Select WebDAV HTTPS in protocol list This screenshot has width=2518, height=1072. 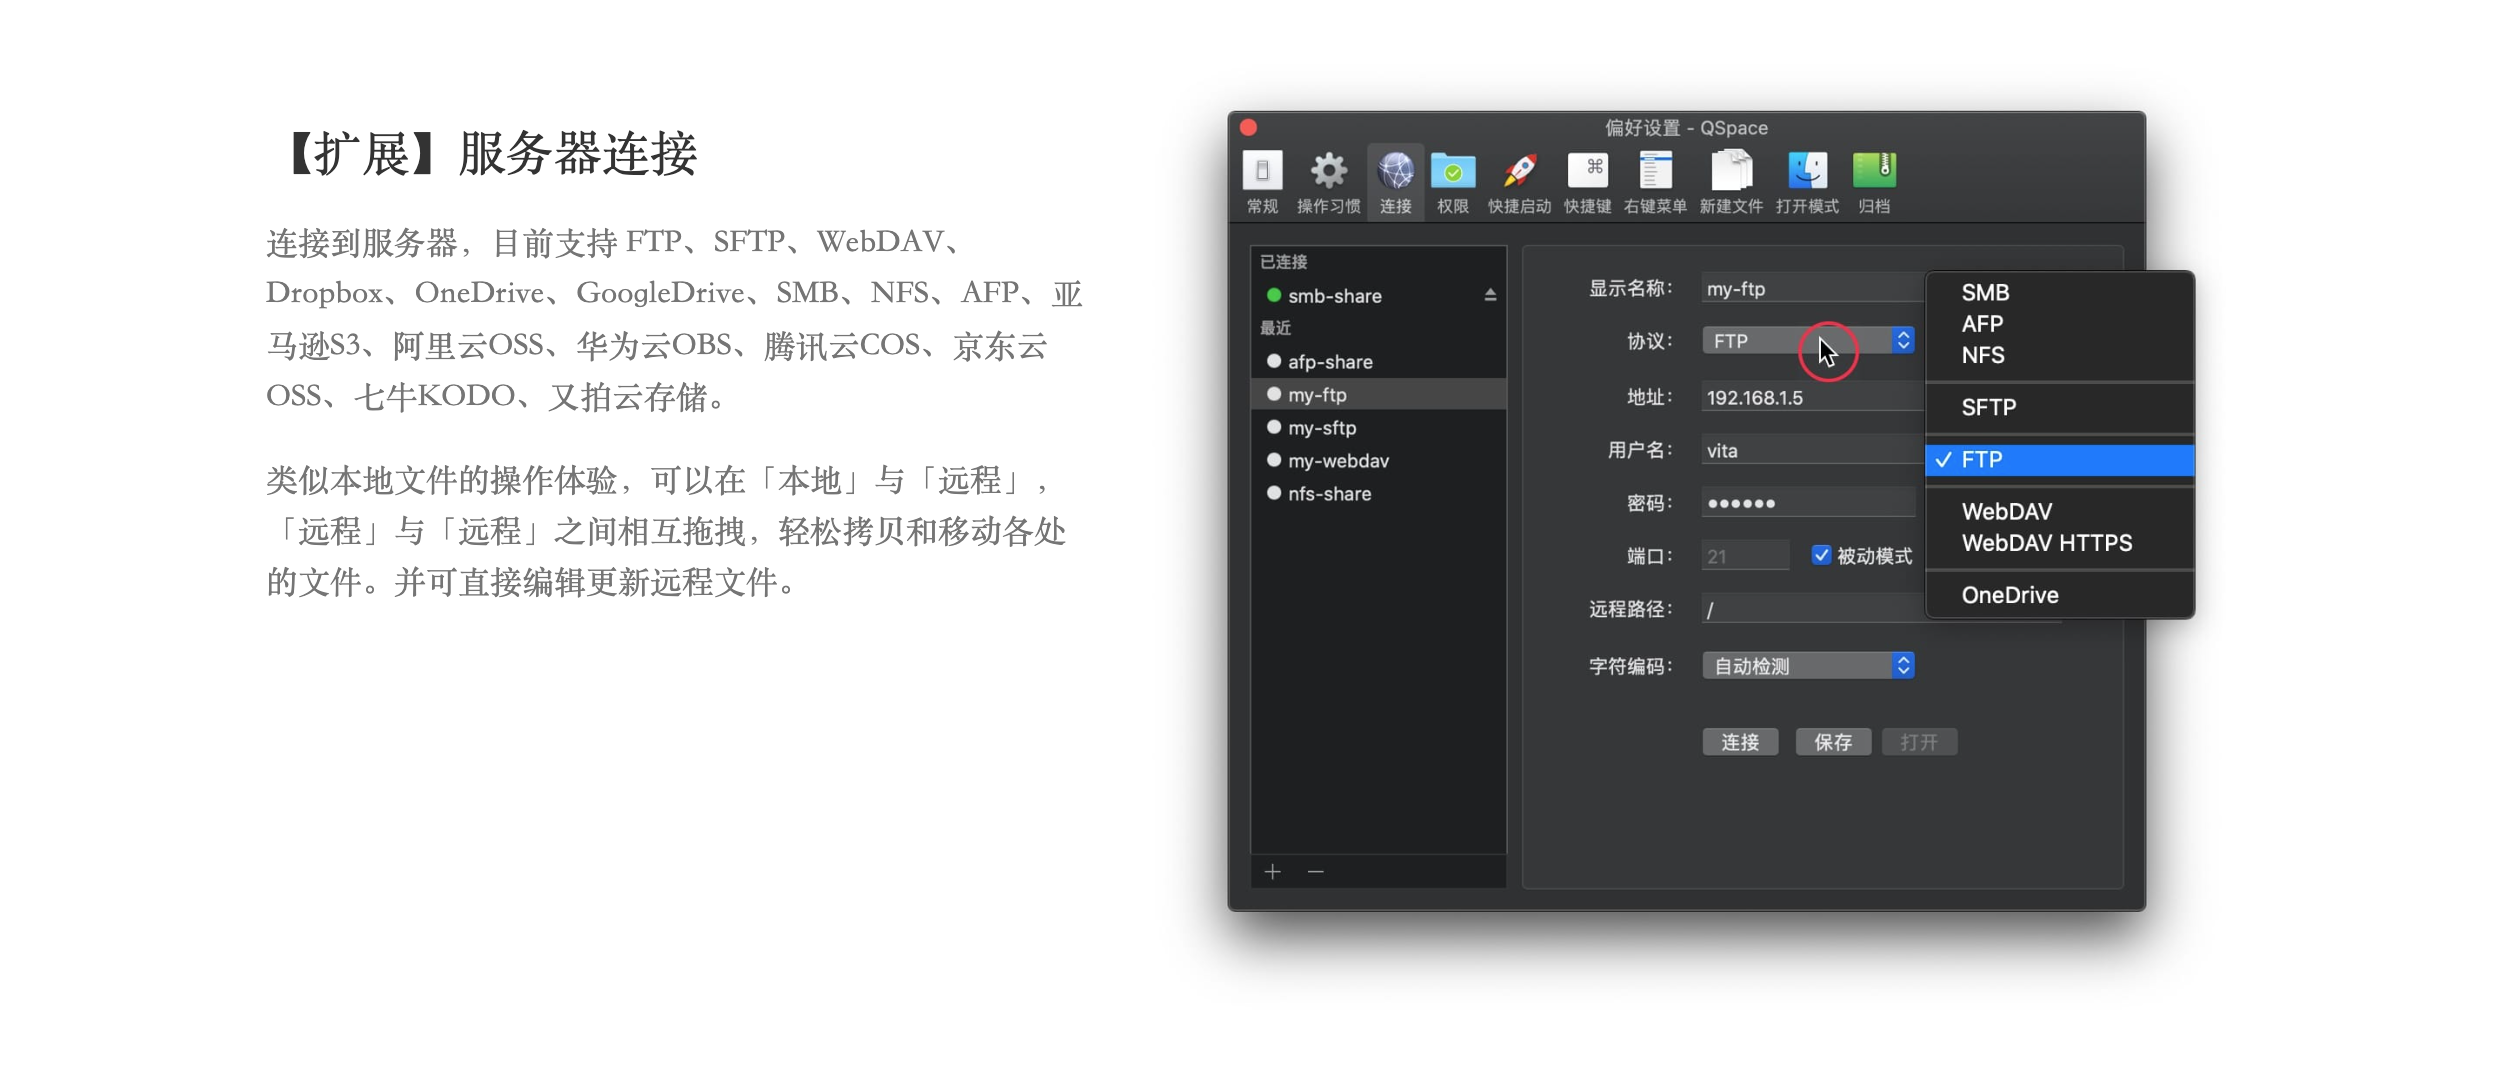[2046, 543]
